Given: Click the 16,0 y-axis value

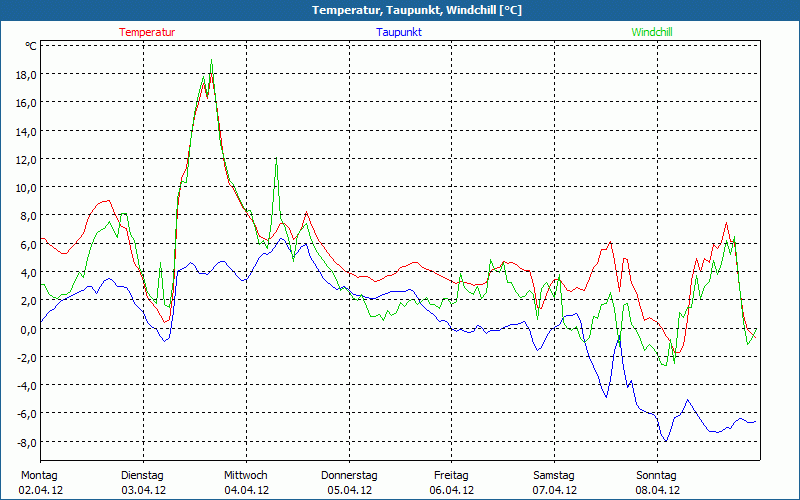Looking at the screenshot, I should [x=27, y=103].
